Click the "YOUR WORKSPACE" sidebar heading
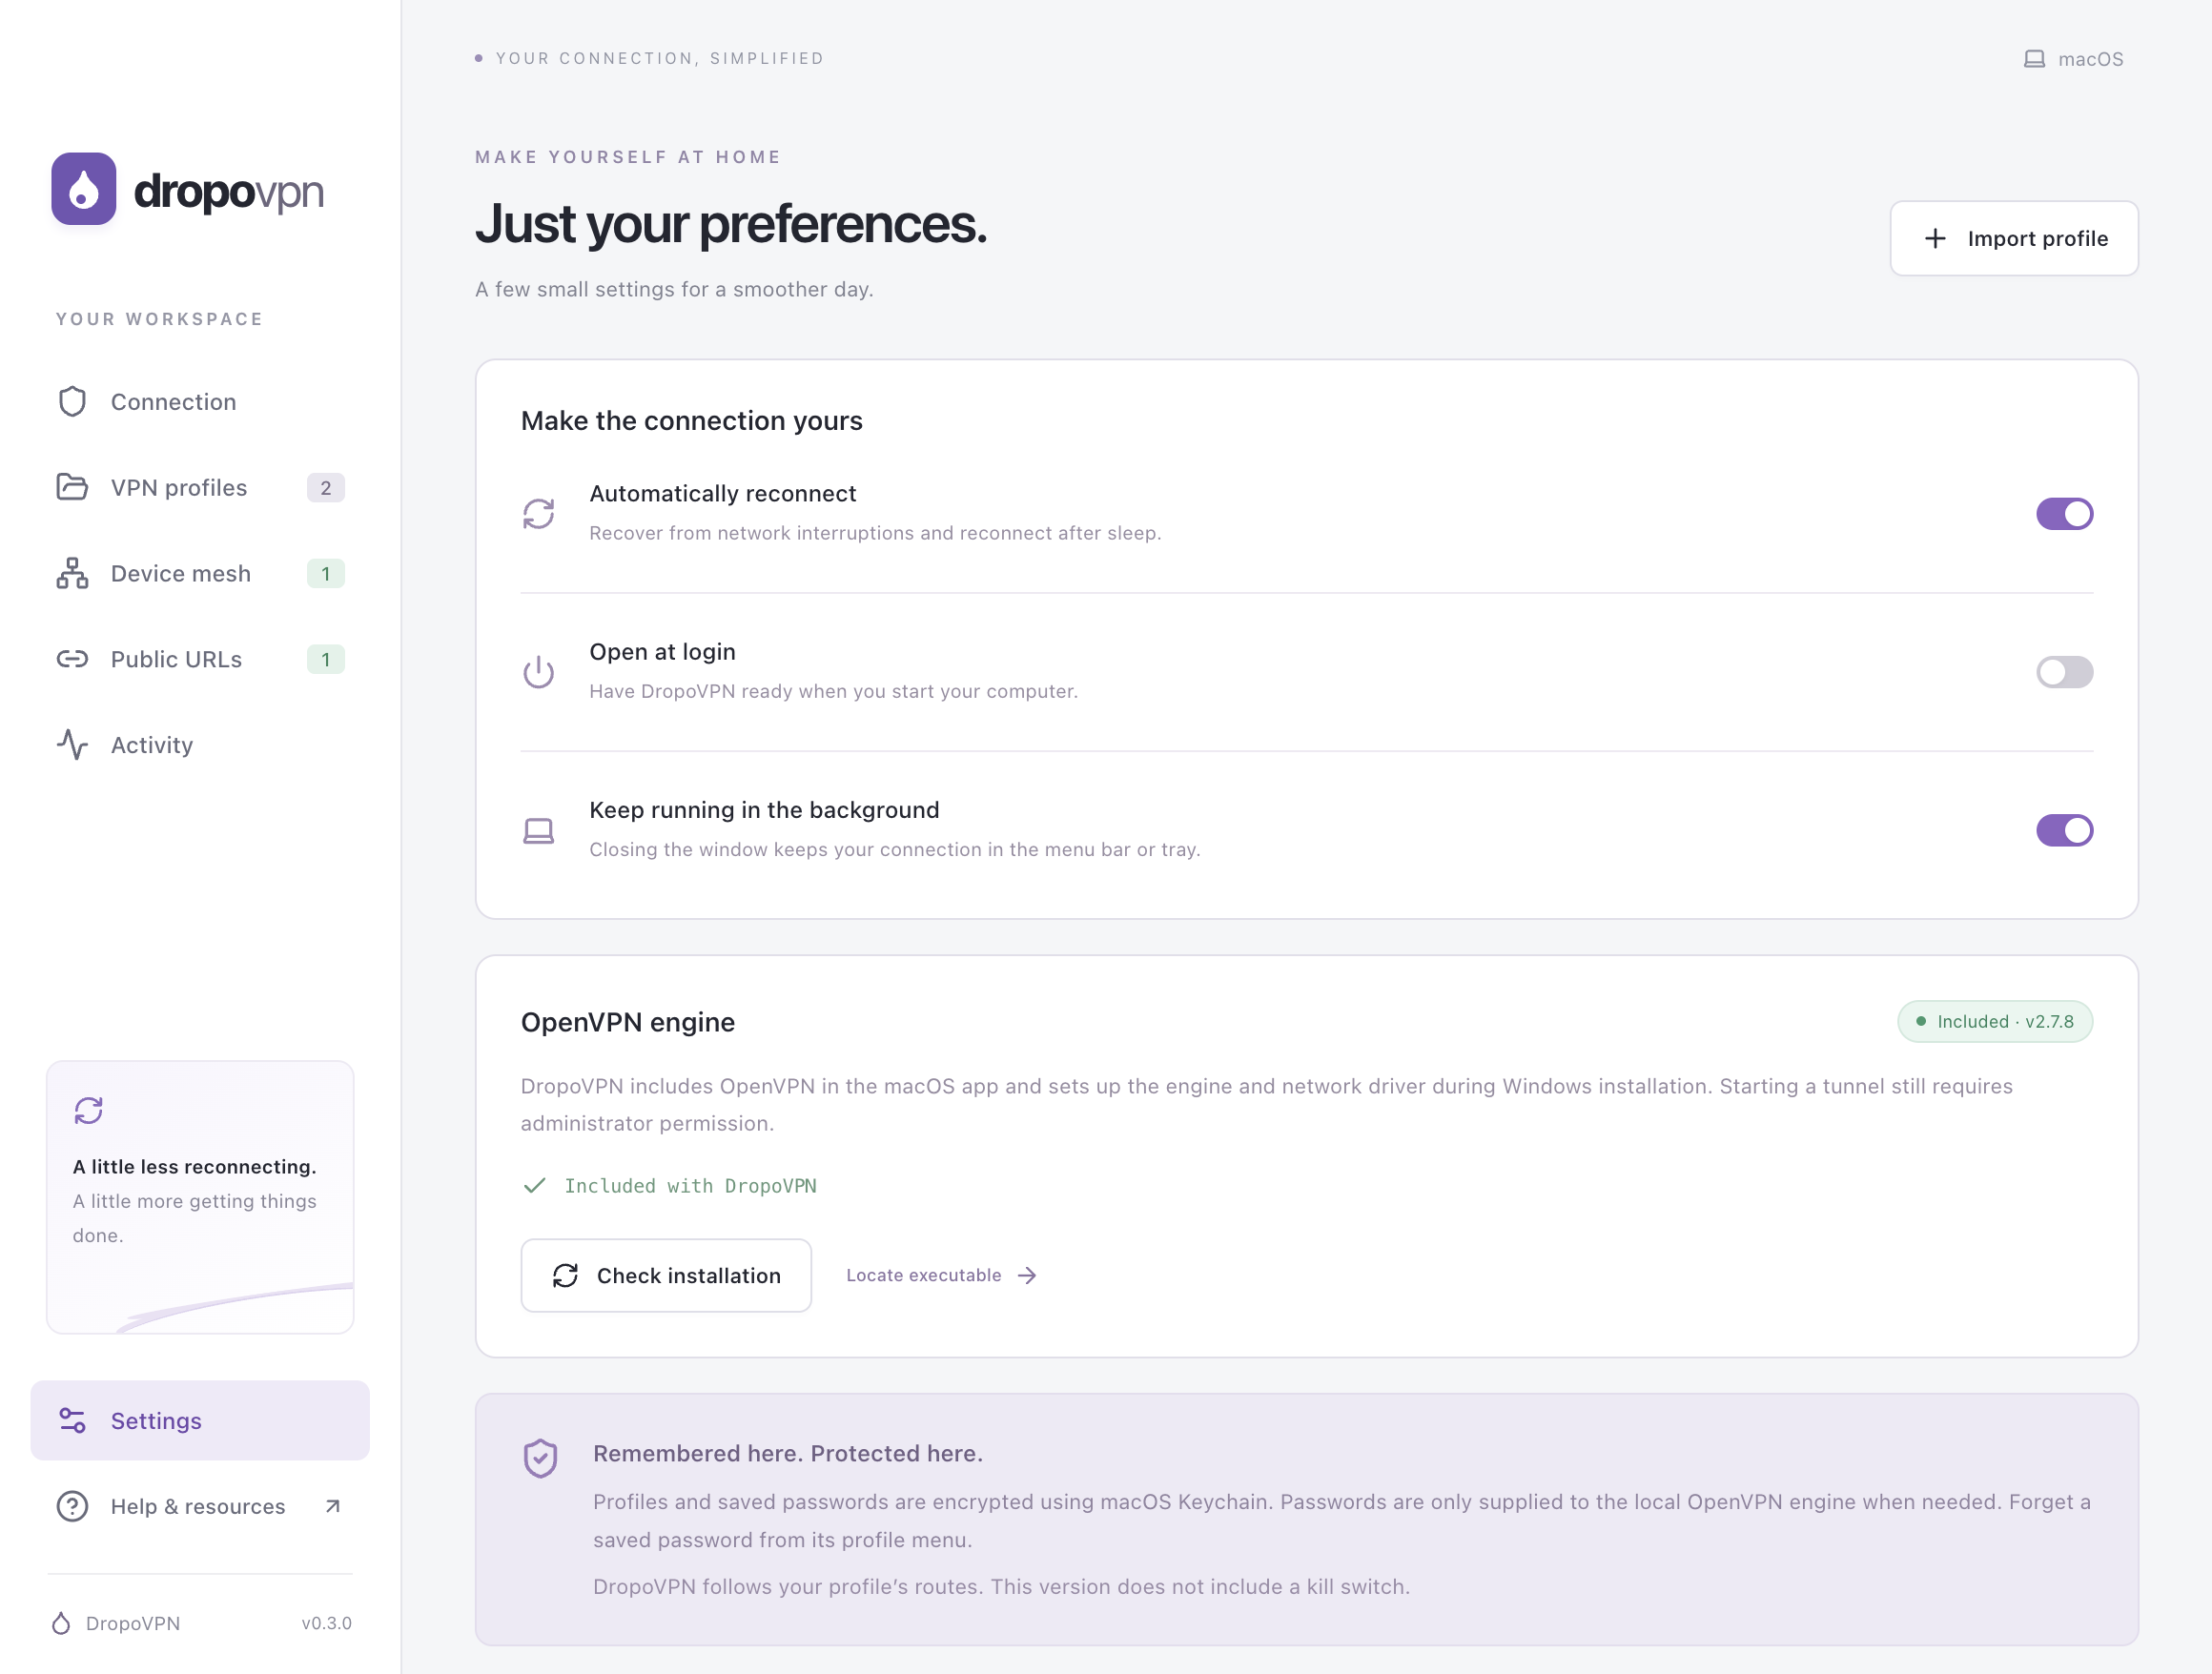 click(159, 319)
